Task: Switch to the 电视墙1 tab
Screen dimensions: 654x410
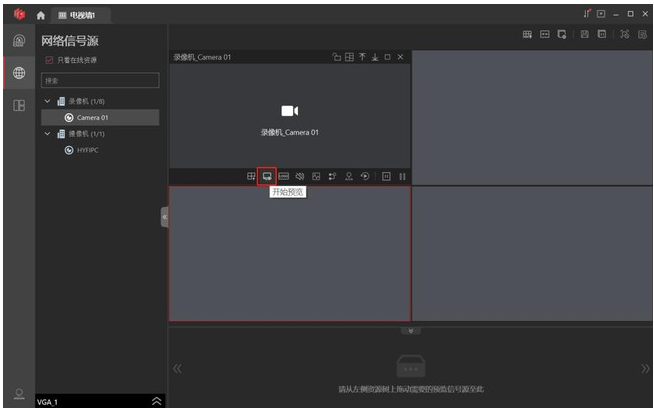Action: pyautogui.click(x=85, y=15)
